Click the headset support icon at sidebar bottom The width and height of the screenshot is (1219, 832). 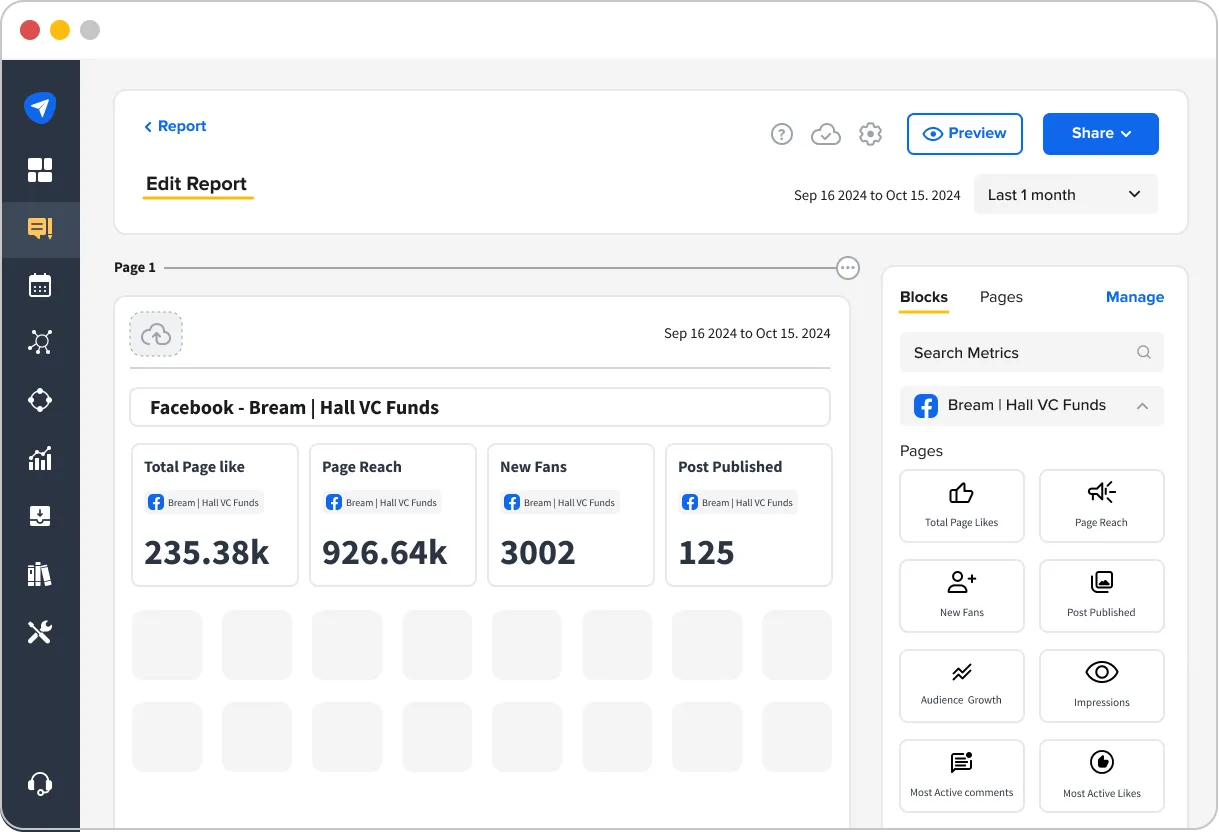pyautogui.click(x=41, y=784)
